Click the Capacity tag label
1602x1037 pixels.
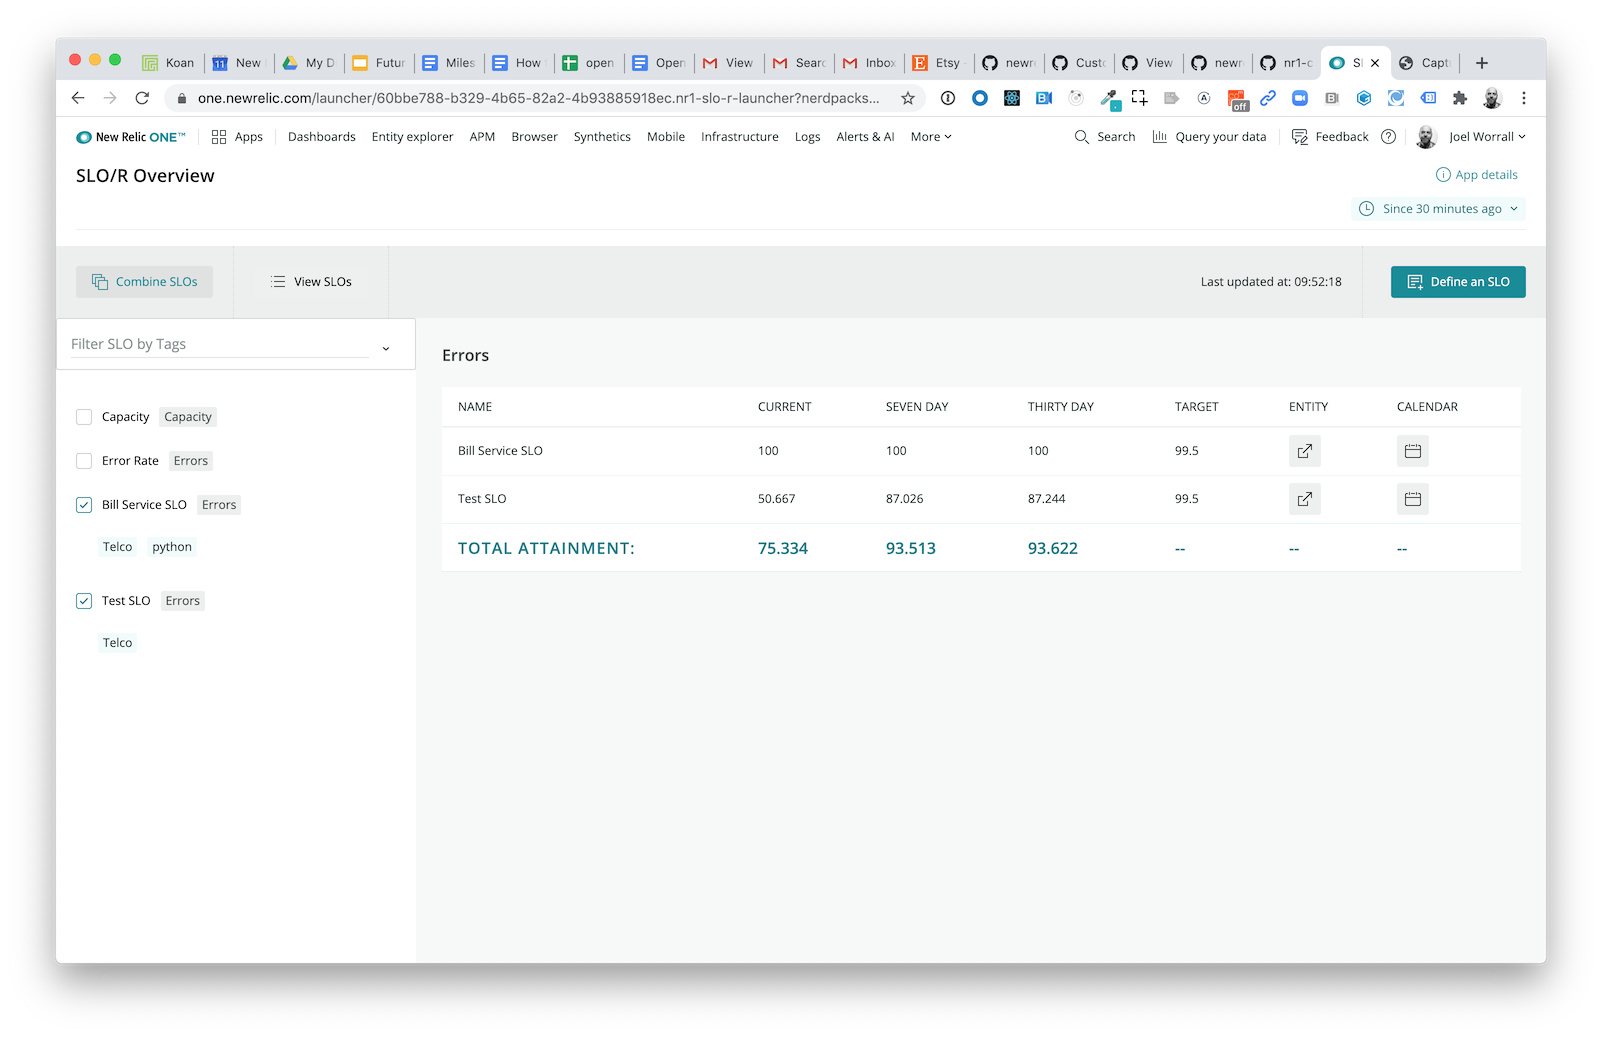[x=188, y=417]
